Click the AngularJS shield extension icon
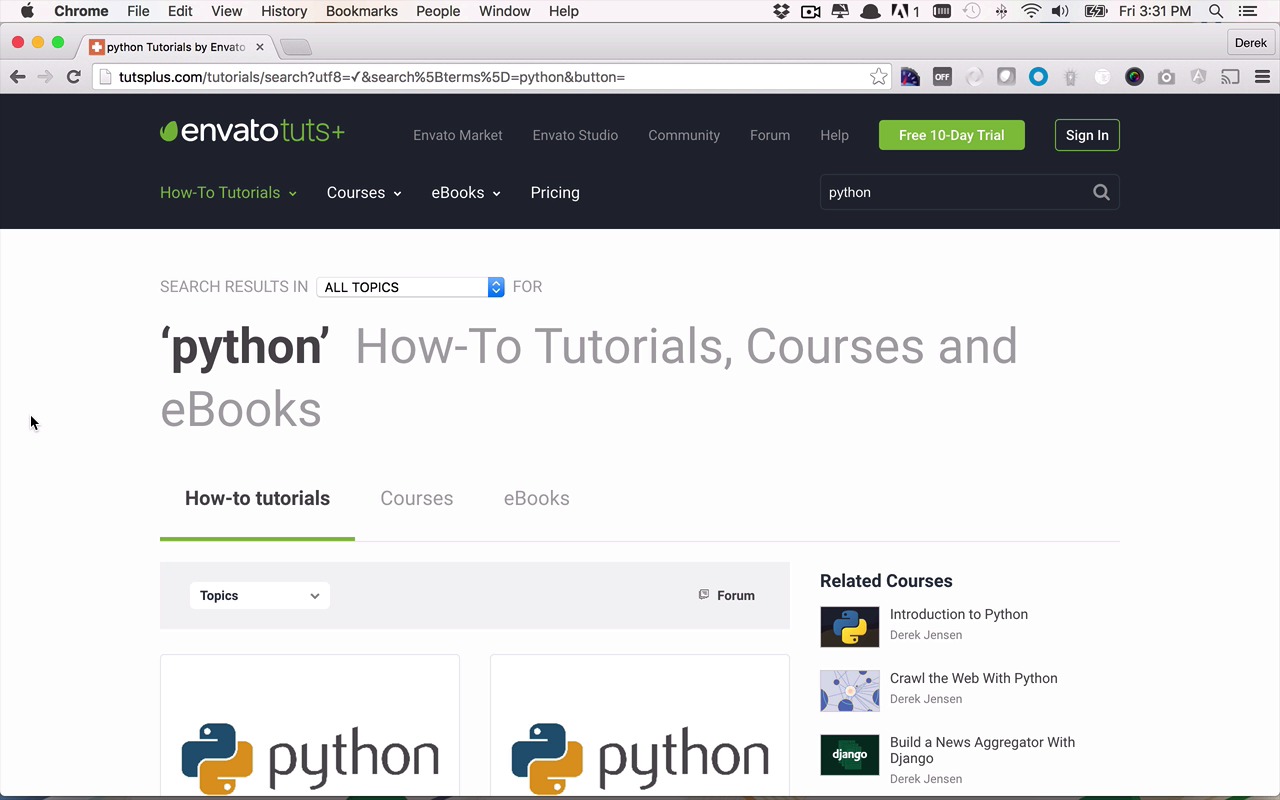 [x=1198, y=77]
